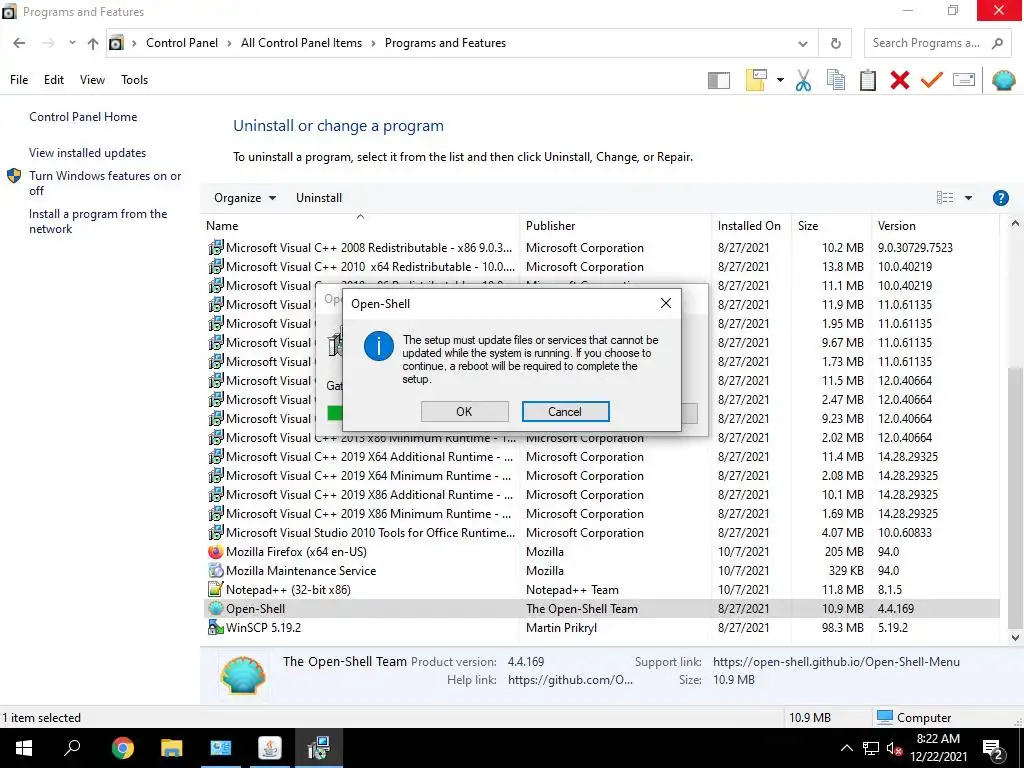Click the Windows Start button
This screenshot has height=768, width=1024.
pos(24,748)
